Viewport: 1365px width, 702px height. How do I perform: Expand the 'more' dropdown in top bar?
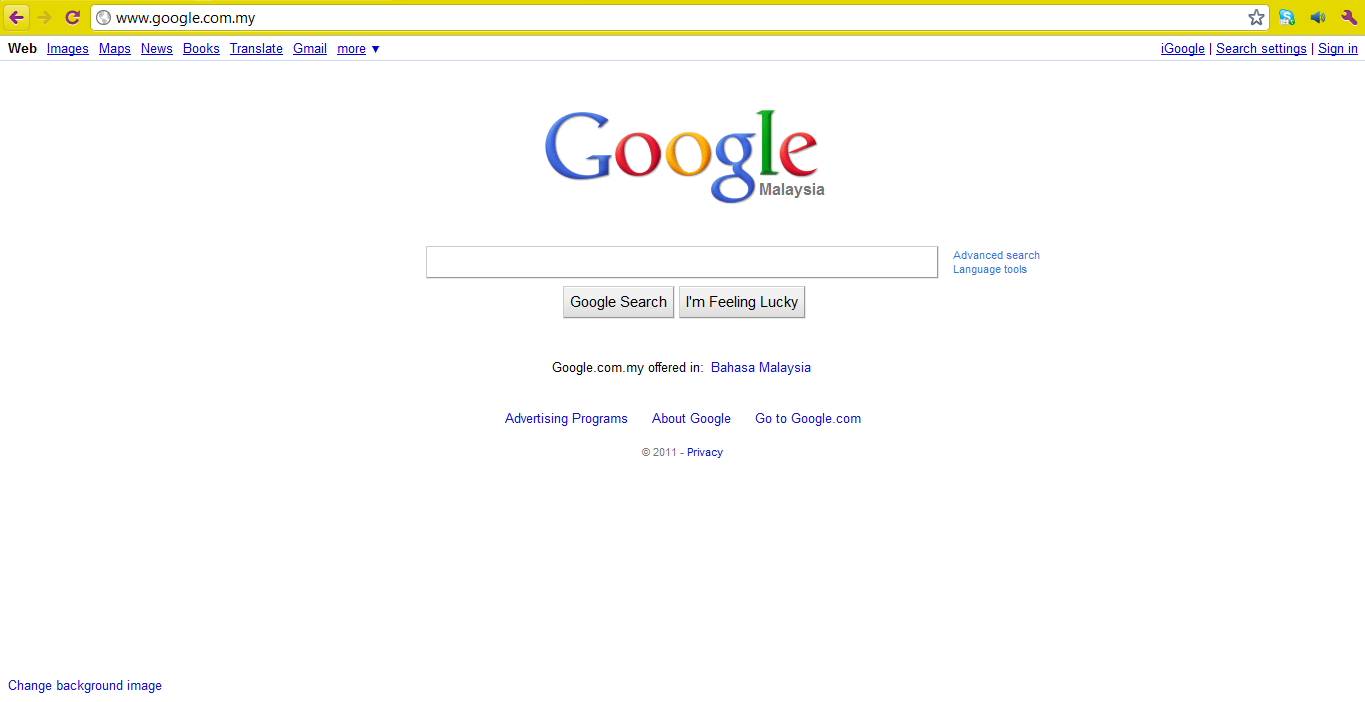click(x=358, y=48)
